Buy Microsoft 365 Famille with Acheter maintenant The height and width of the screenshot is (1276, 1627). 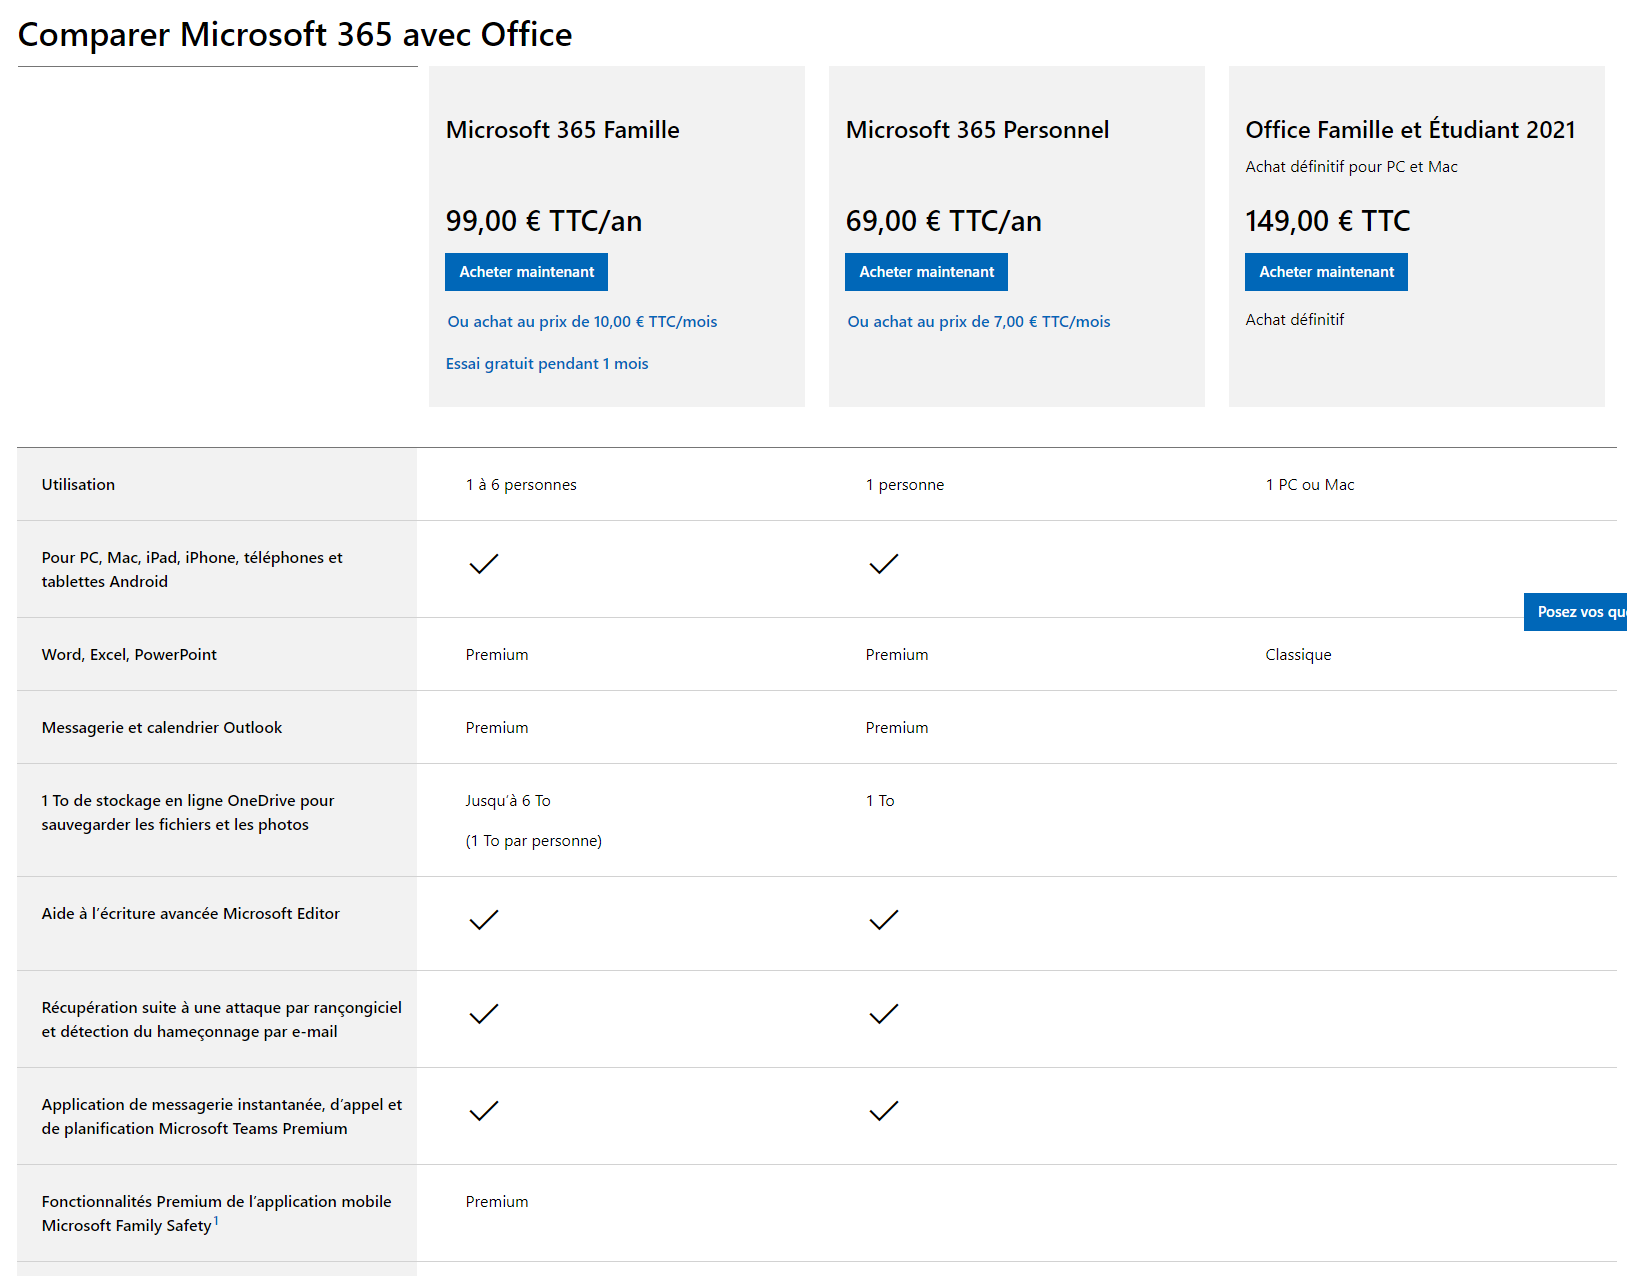[x=526, y=272]
